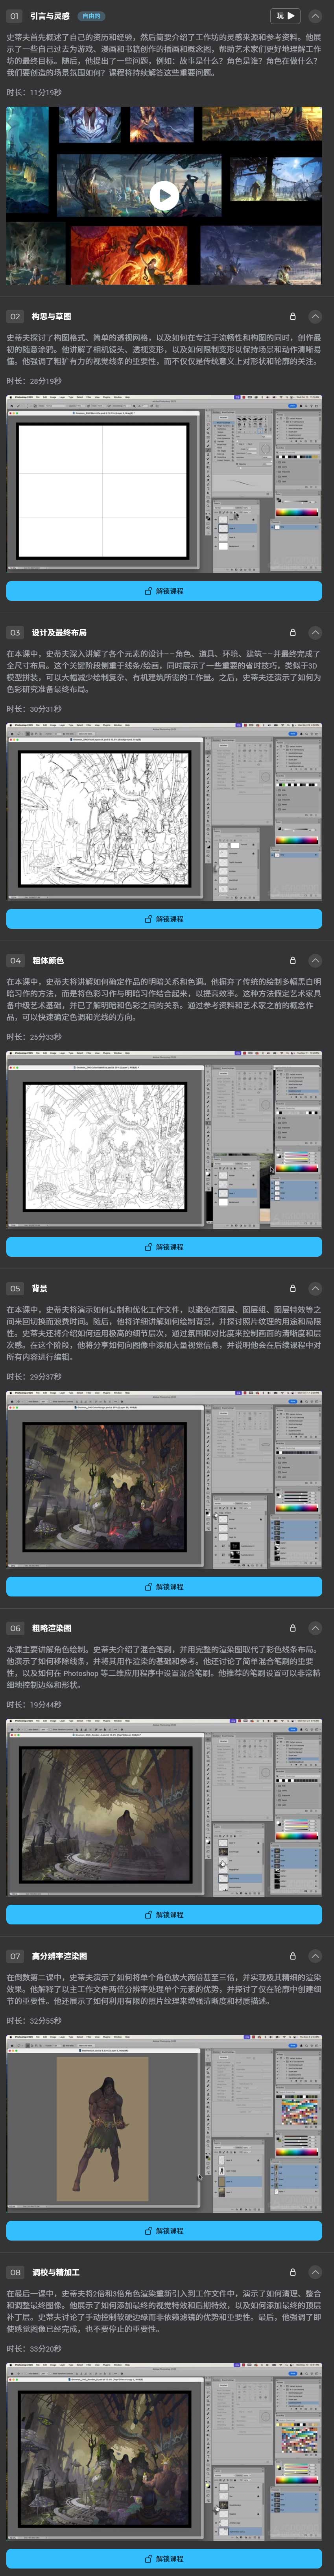Click 解锁课程 under the 粗略渲染图 lesson

164,1915
